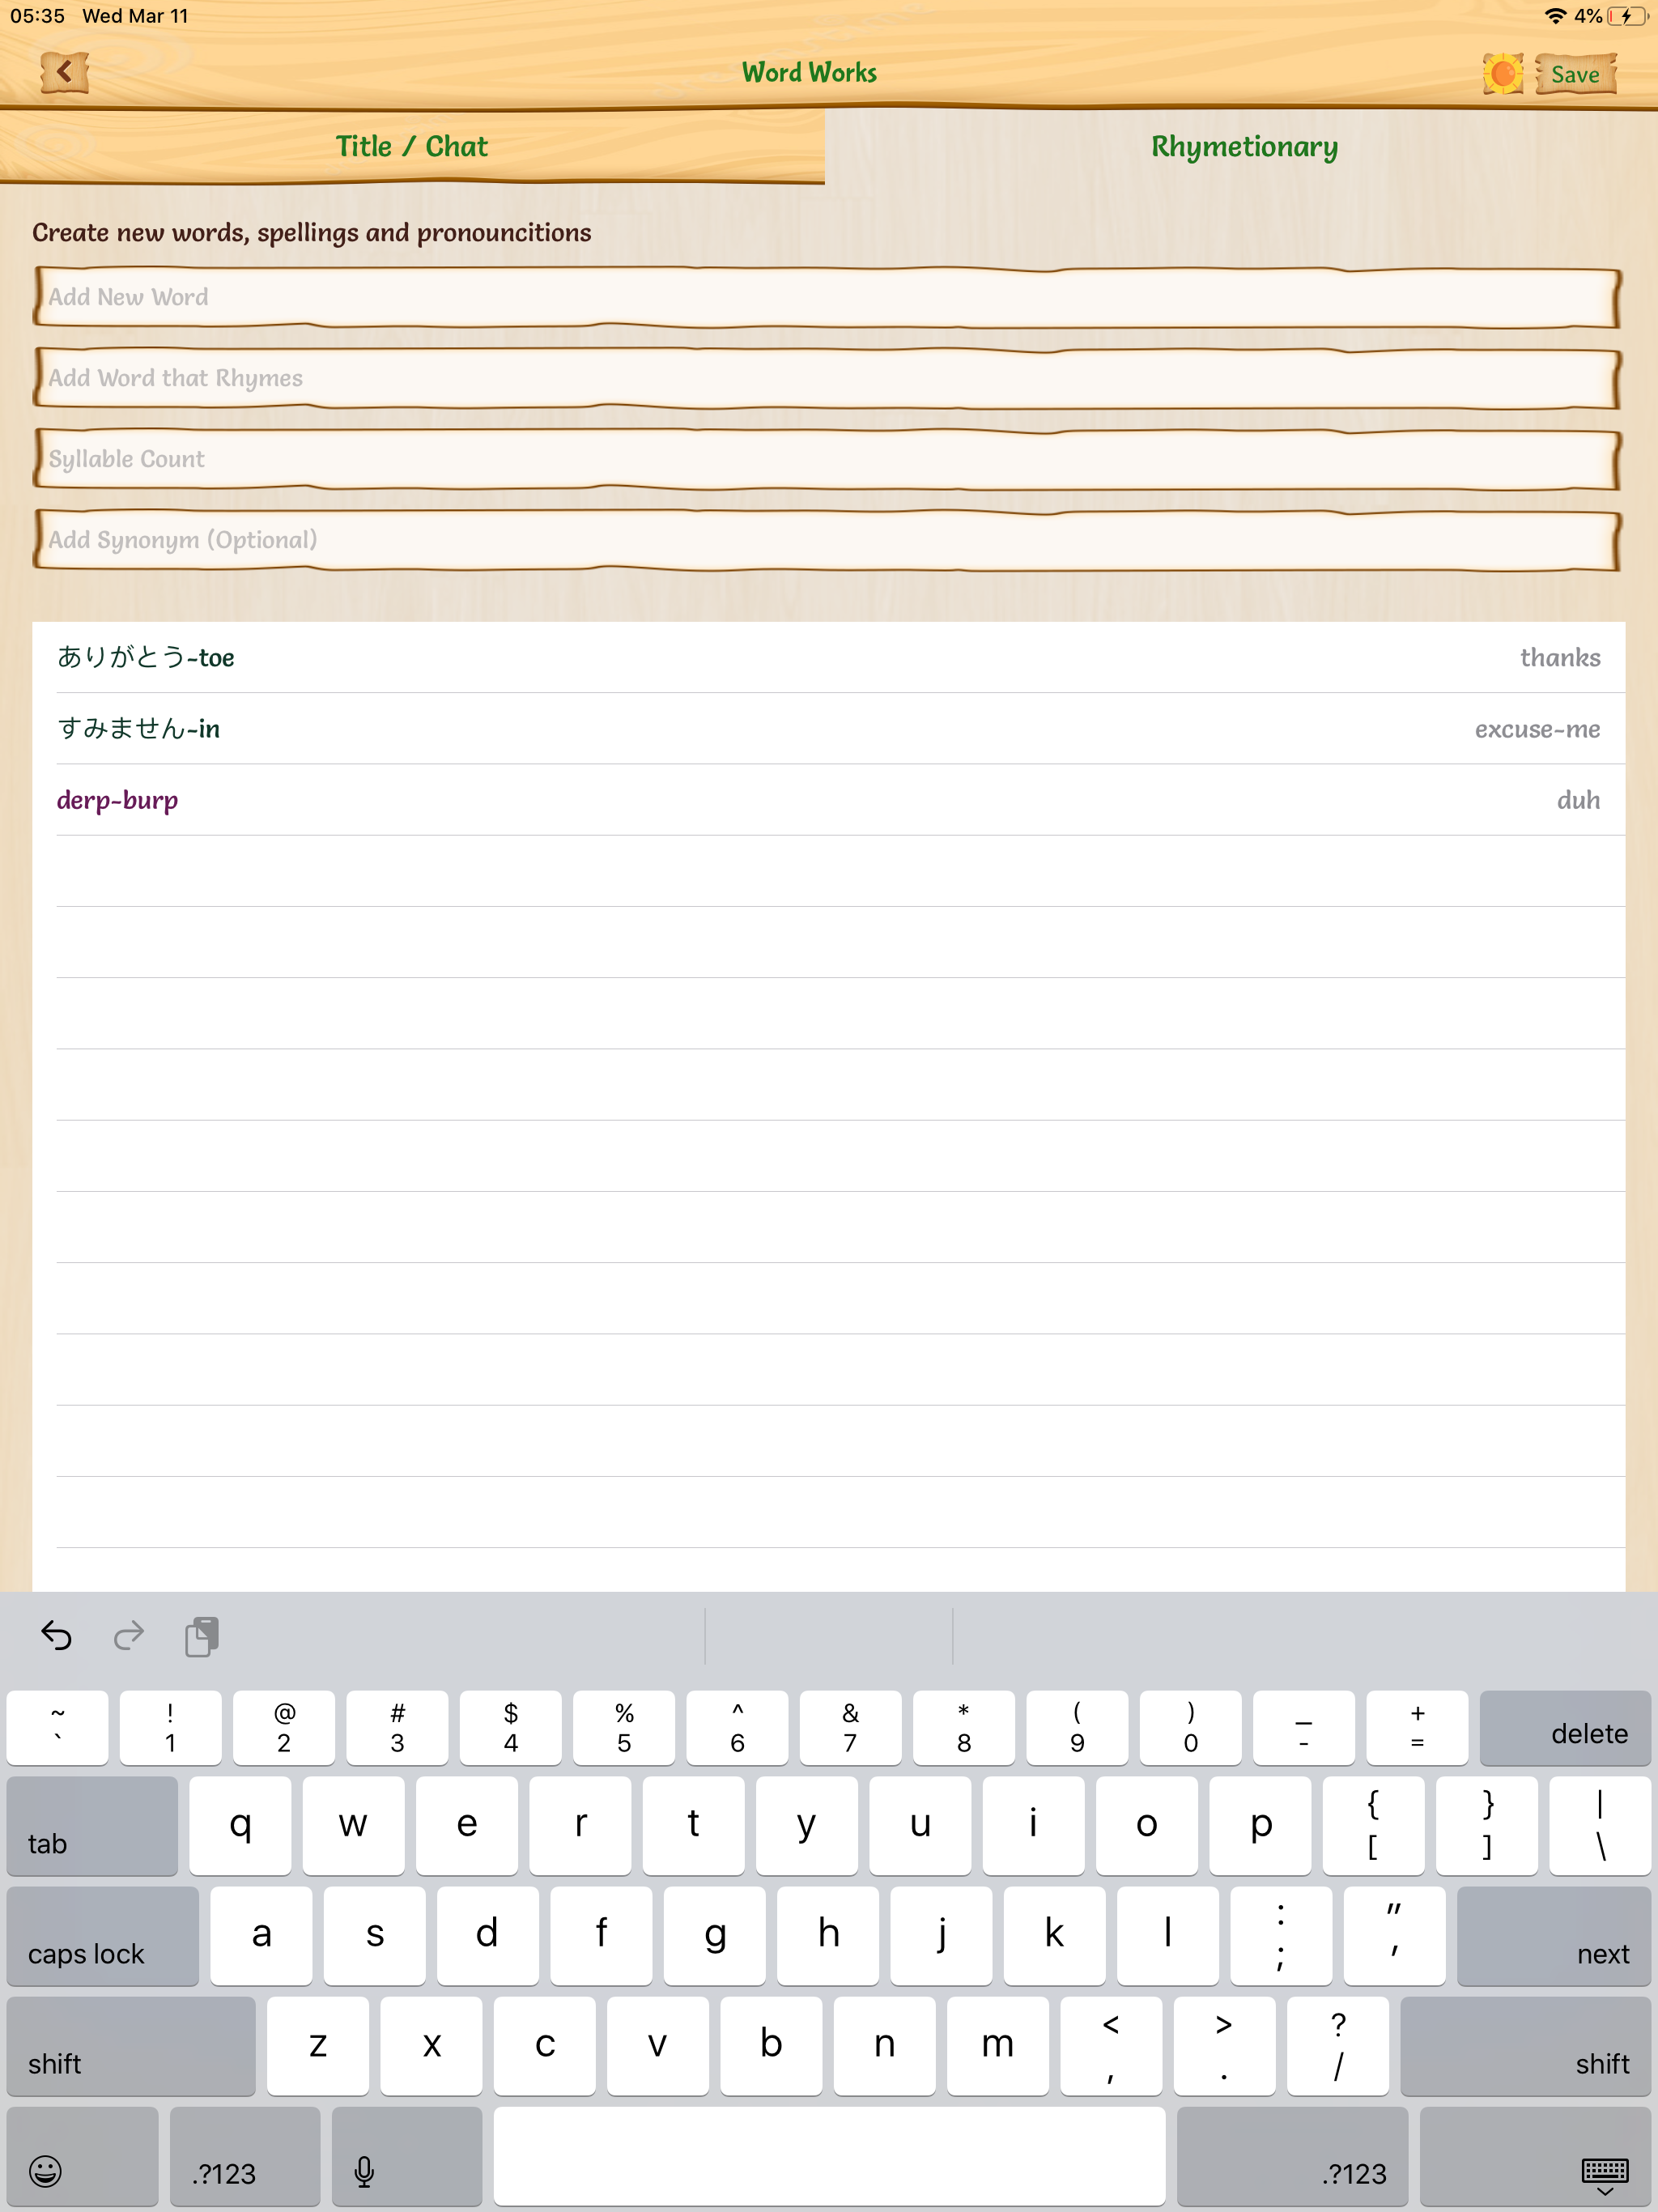This screenshot has width=1658, height=2212.
Task: Toggle the sun day/night theme icon
Action: coord(1502,74)
